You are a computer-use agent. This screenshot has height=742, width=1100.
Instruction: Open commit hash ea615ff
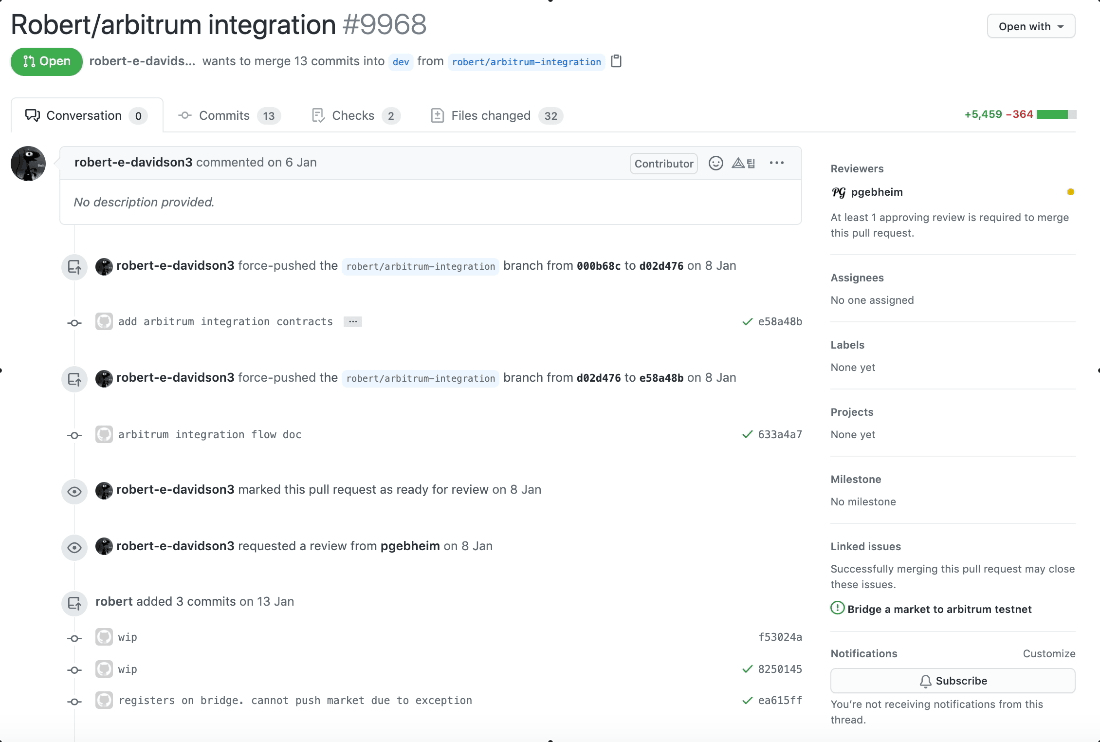coord(780,700)
